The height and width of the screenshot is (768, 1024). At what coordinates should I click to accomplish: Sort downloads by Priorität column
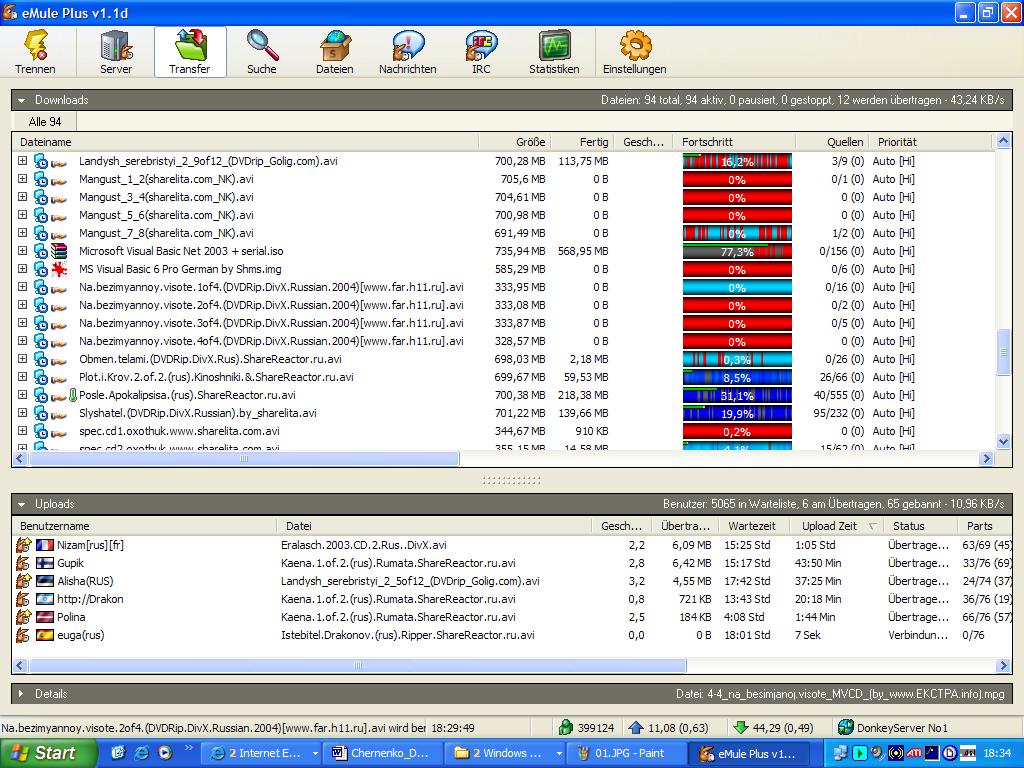[930, 142]
